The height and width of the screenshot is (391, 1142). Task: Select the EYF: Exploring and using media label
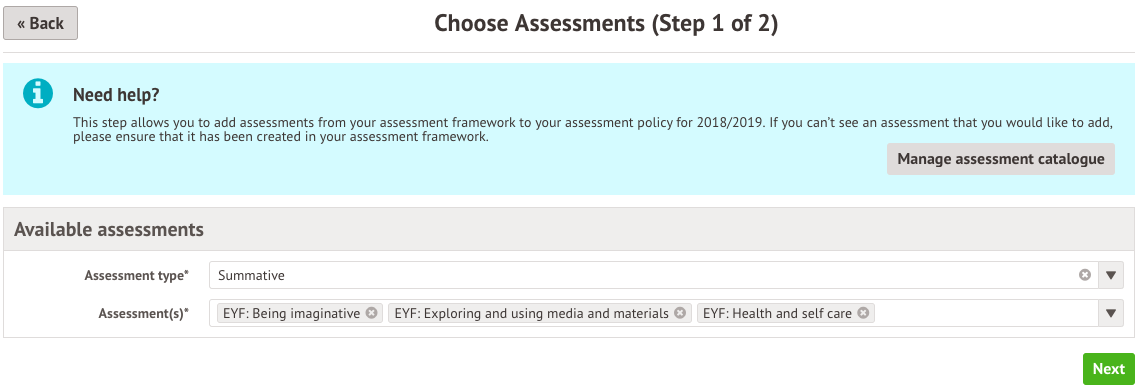pos(532,314)
